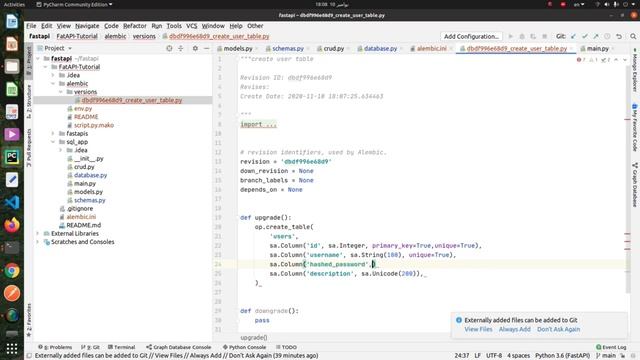Expand the fastapis folder
640x360 pixels.
[x=53, y=133]
